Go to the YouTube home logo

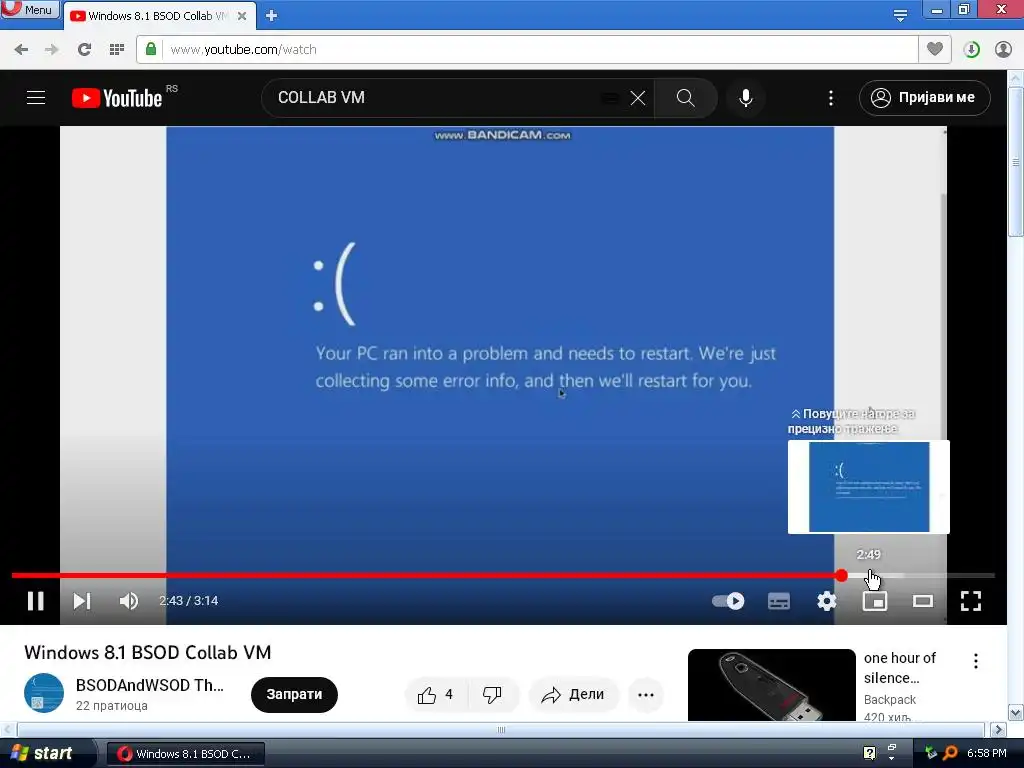pos(117,98)
